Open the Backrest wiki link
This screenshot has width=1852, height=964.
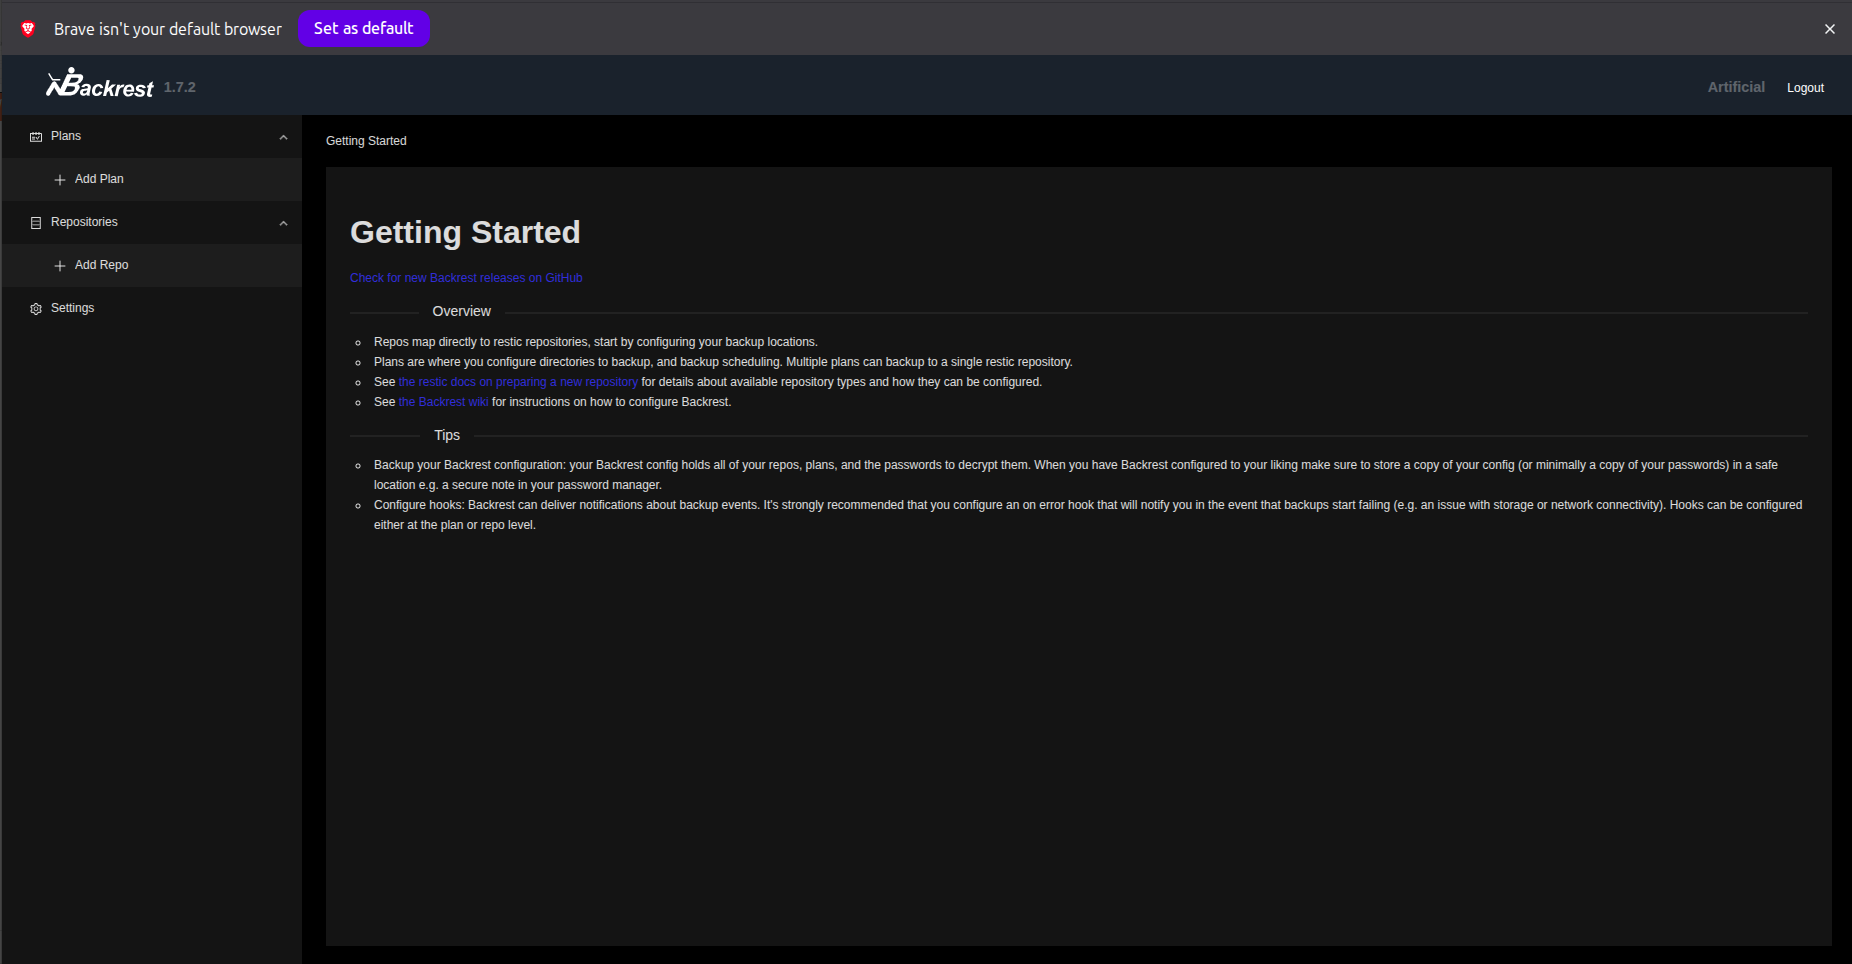tap(444, 402)
